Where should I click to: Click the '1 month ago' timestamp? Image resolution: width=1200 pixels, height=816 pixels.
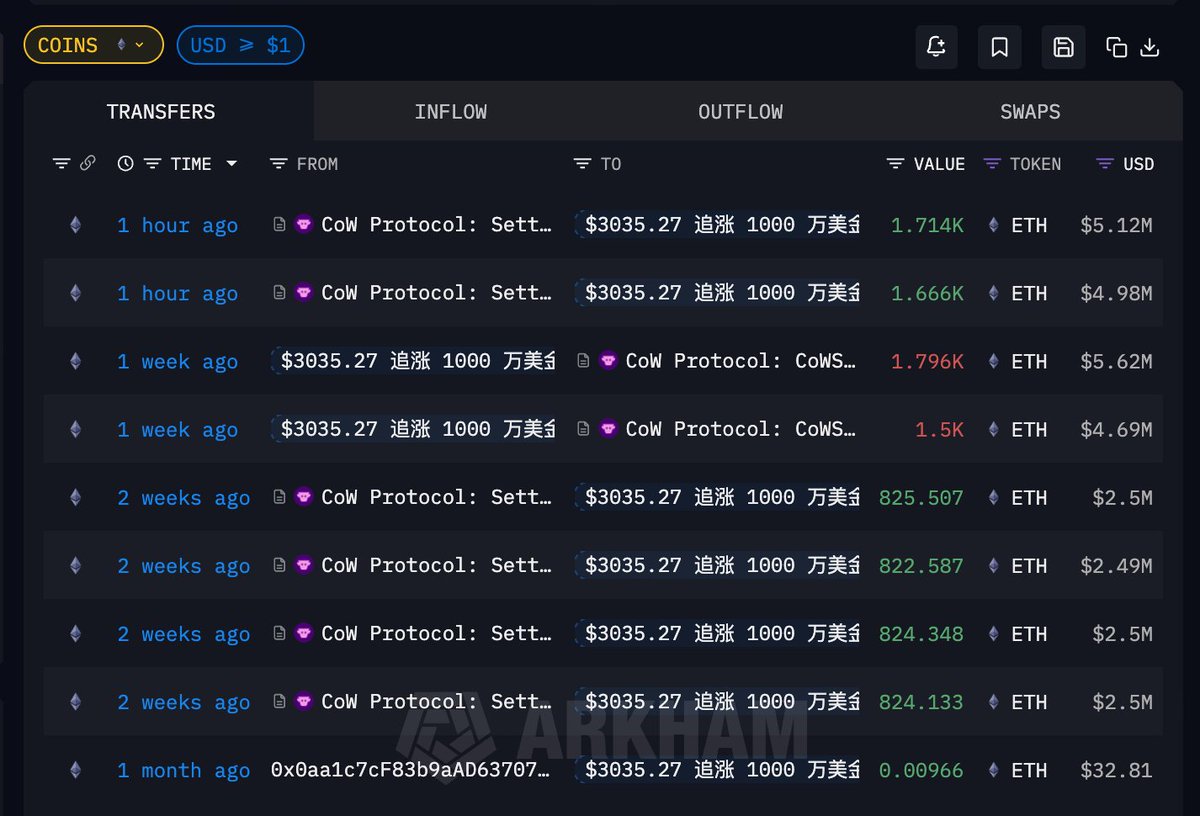tap(183, 770)
